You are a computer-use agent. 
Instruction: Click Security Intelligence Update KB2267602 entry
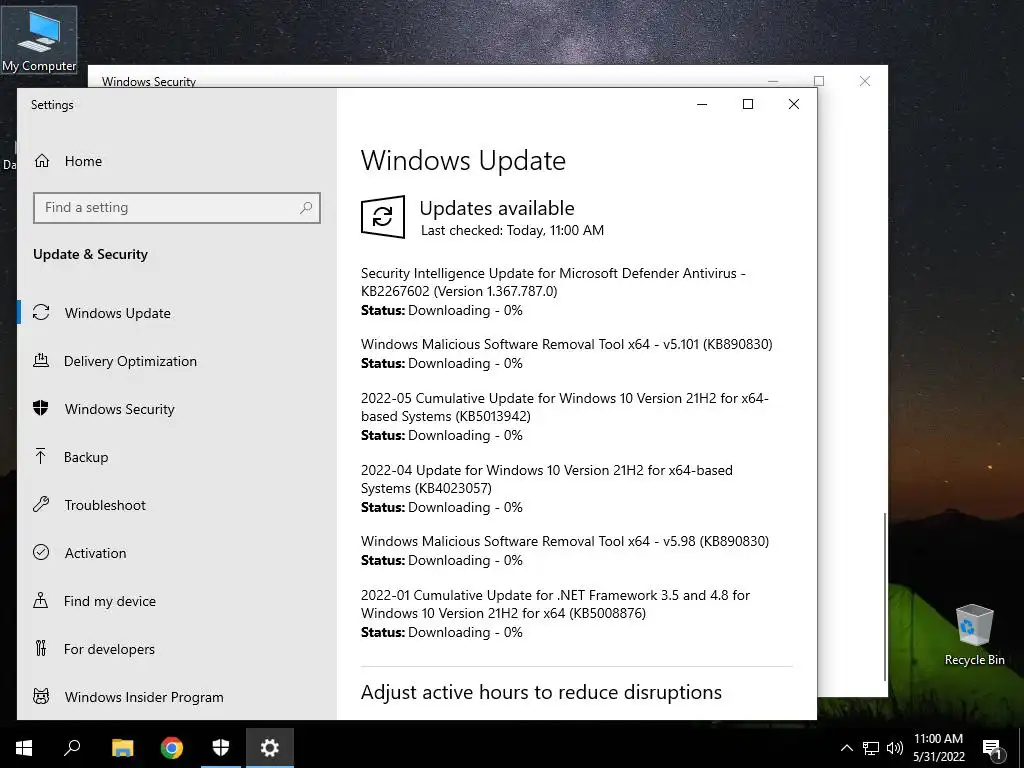(x=553, y=291)
